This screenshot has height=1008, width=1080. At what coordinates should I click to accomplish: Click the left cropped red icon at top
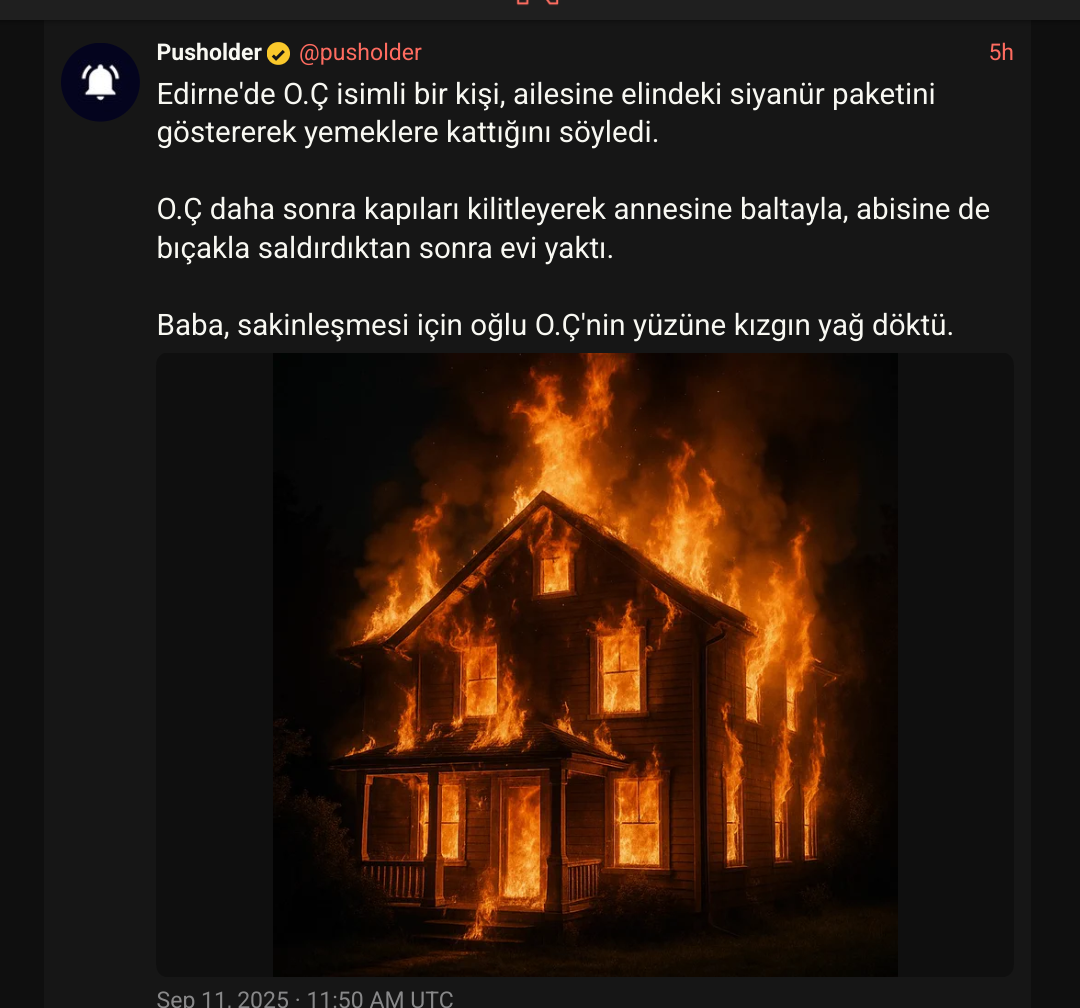coord(523,2)
